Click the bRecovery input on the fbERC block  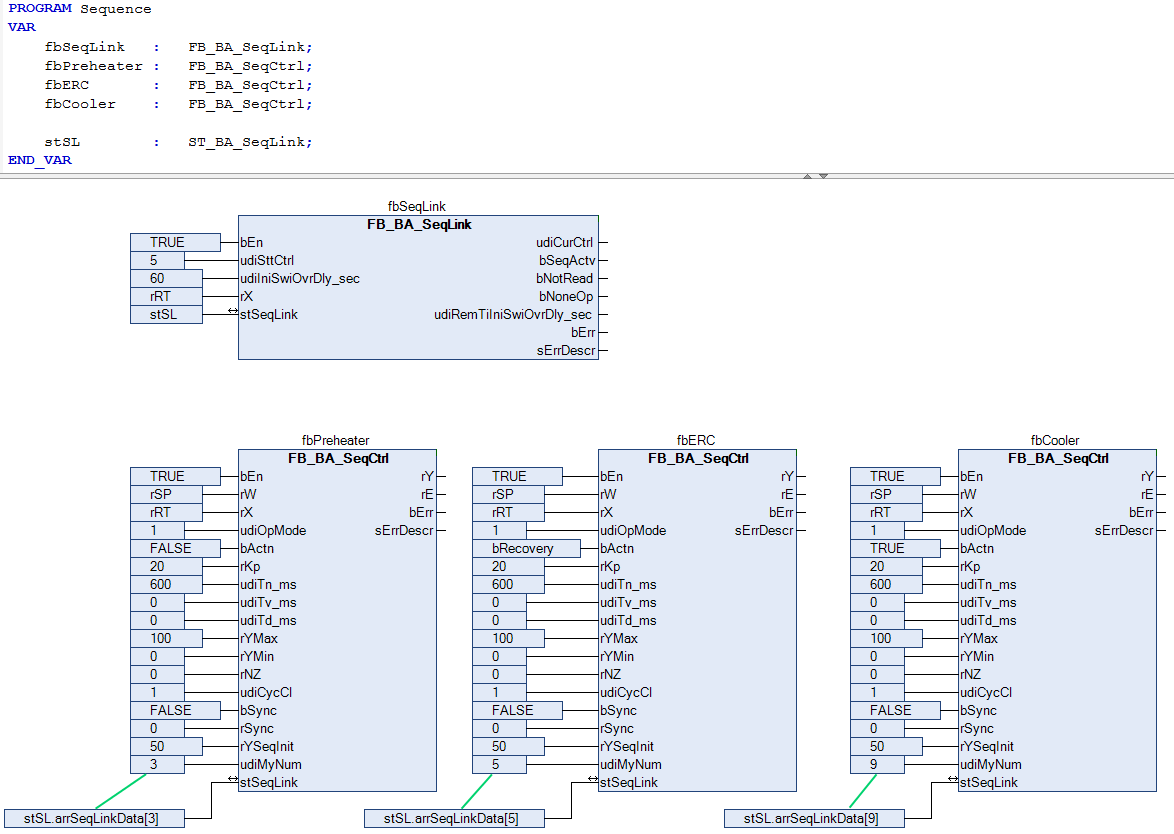coord(526,548)
